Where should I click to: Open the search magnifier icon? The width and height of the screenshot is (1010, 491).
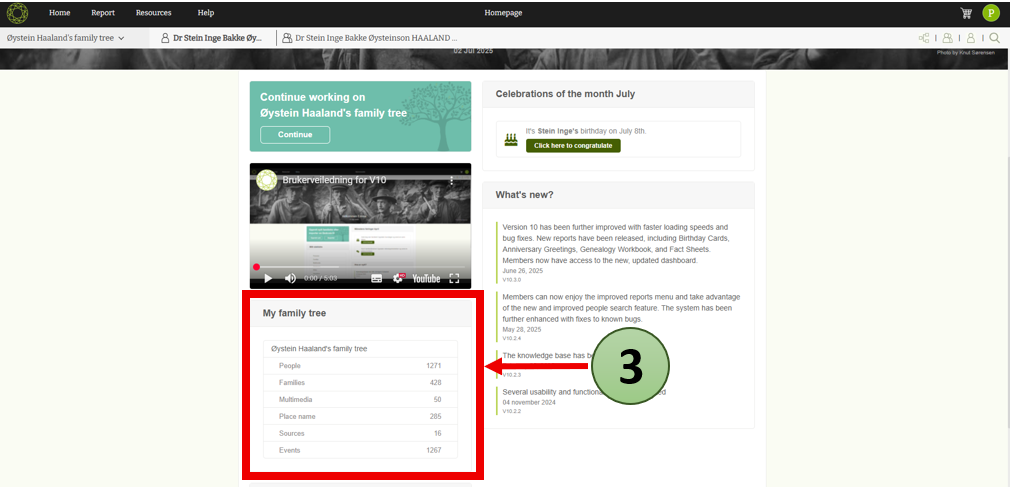click(x=993, y=38)
